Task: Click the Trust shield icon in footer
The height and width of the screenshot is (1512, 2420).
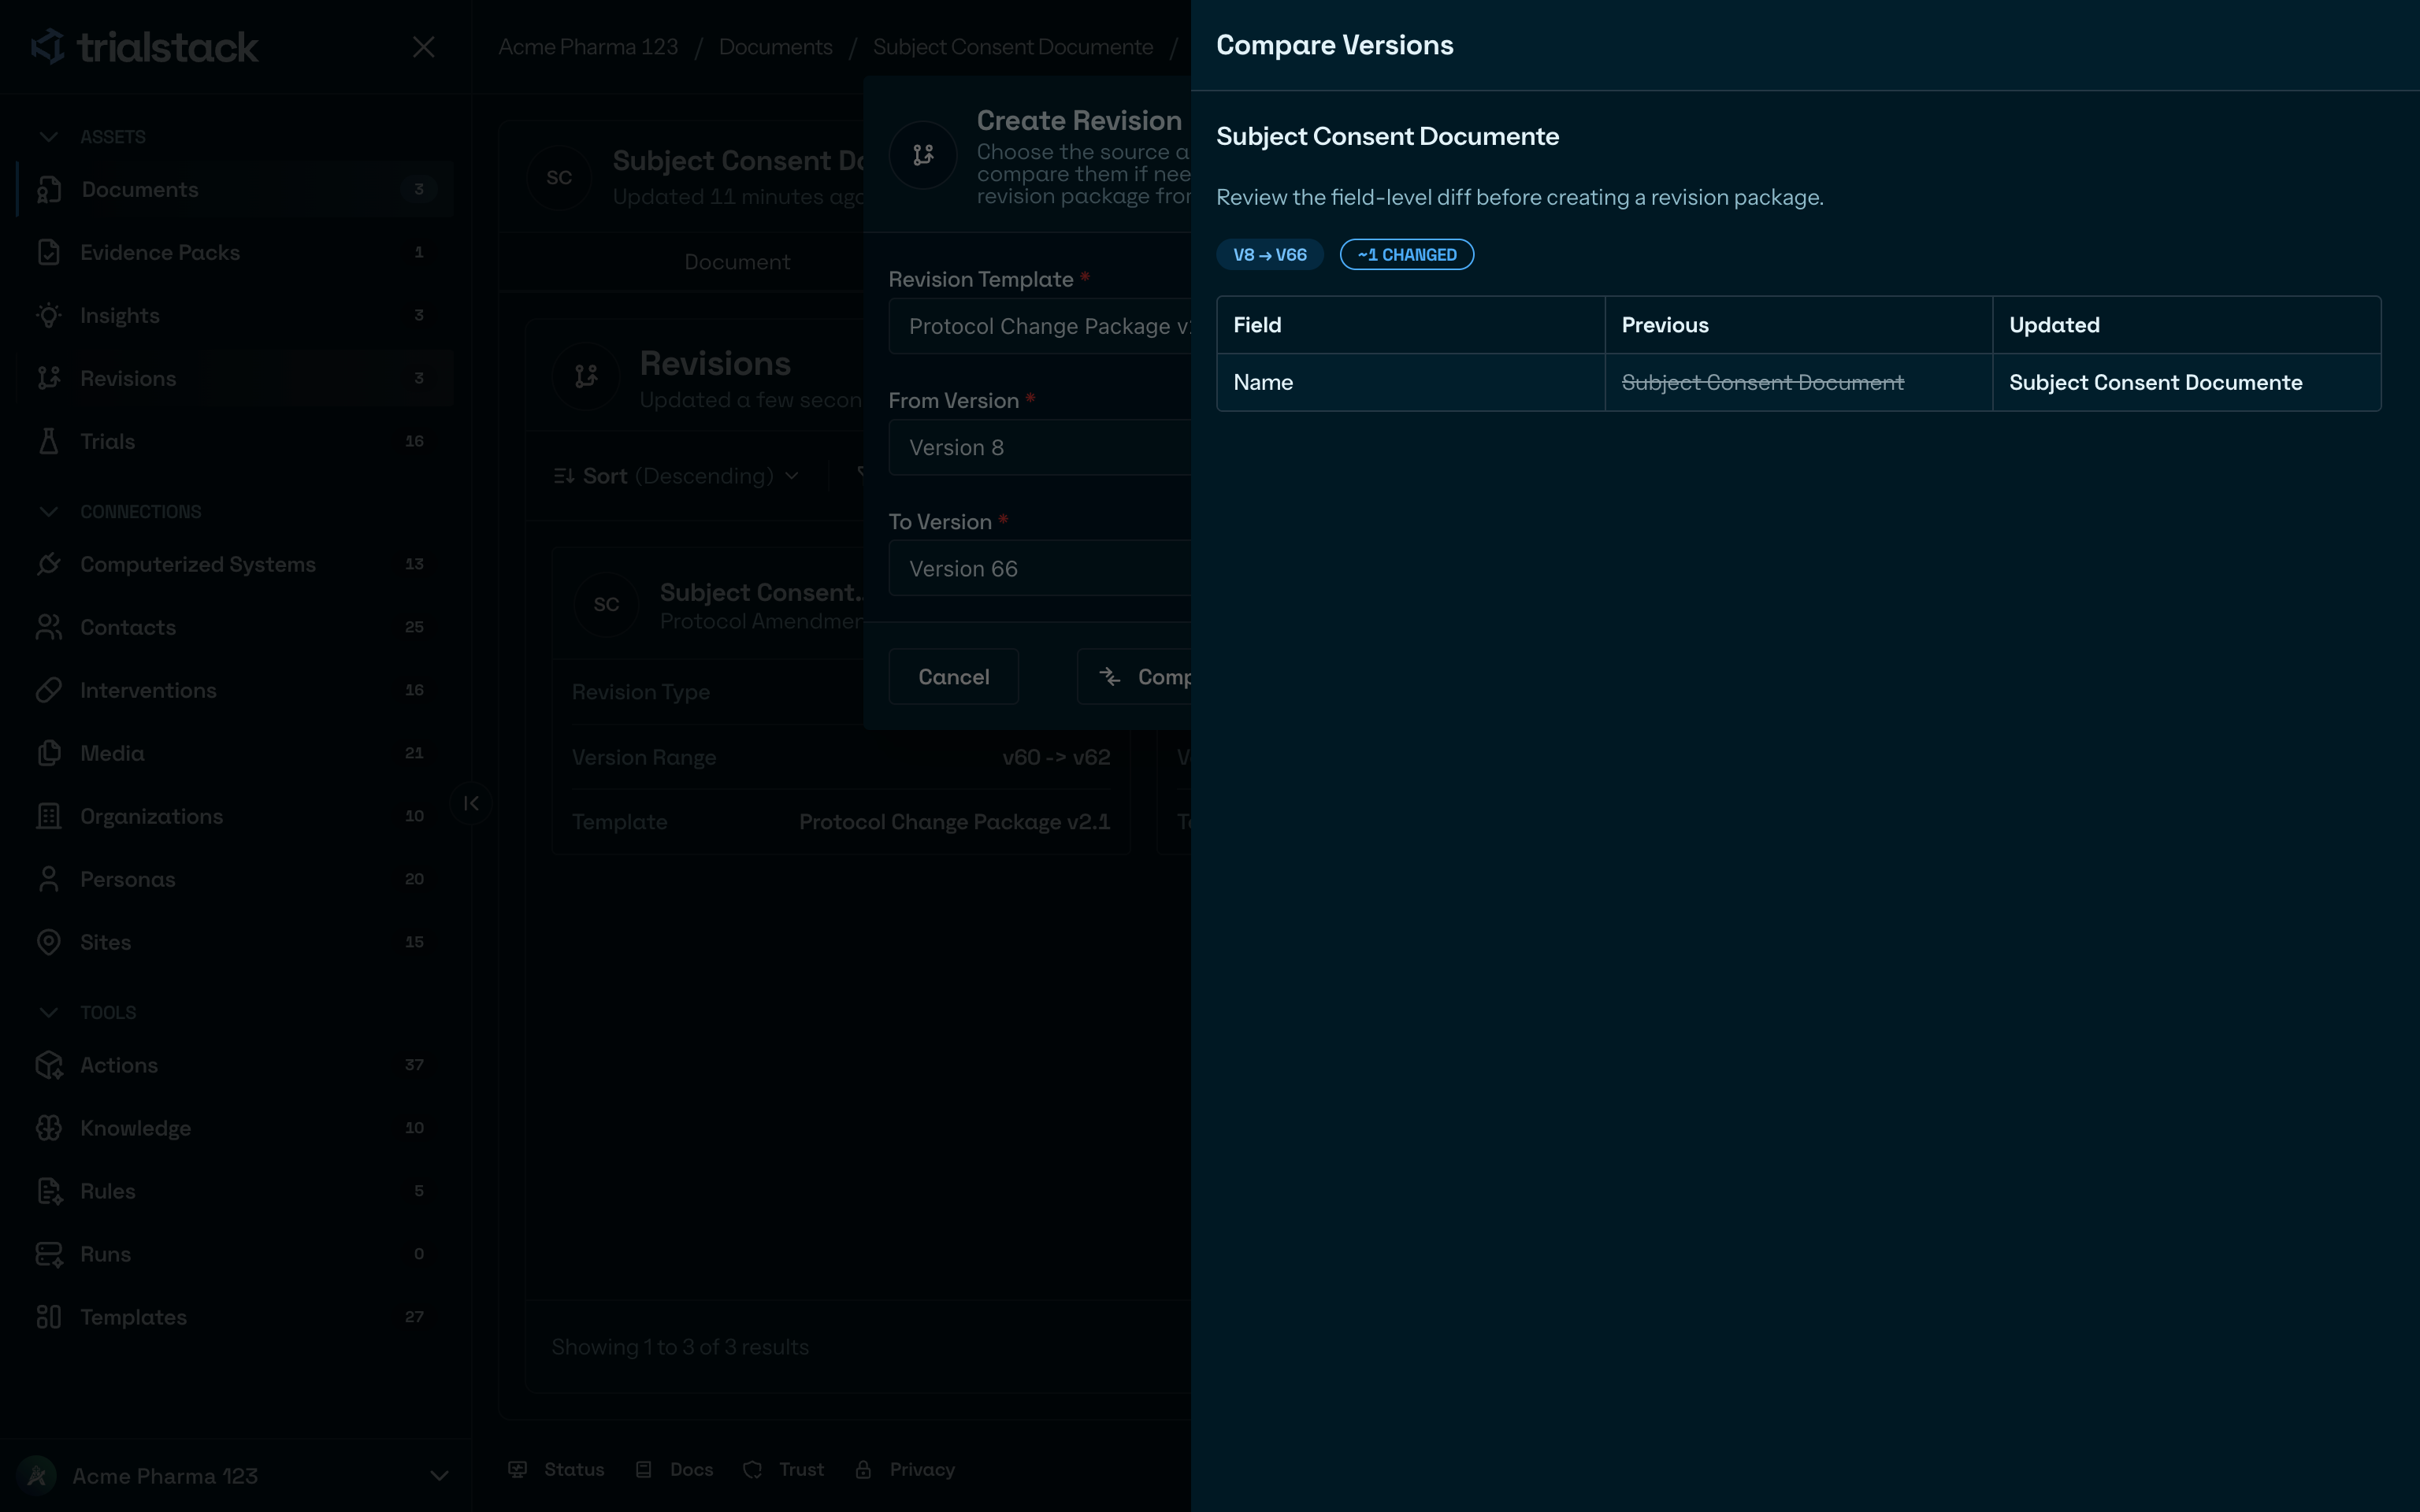Action: 753,1469
